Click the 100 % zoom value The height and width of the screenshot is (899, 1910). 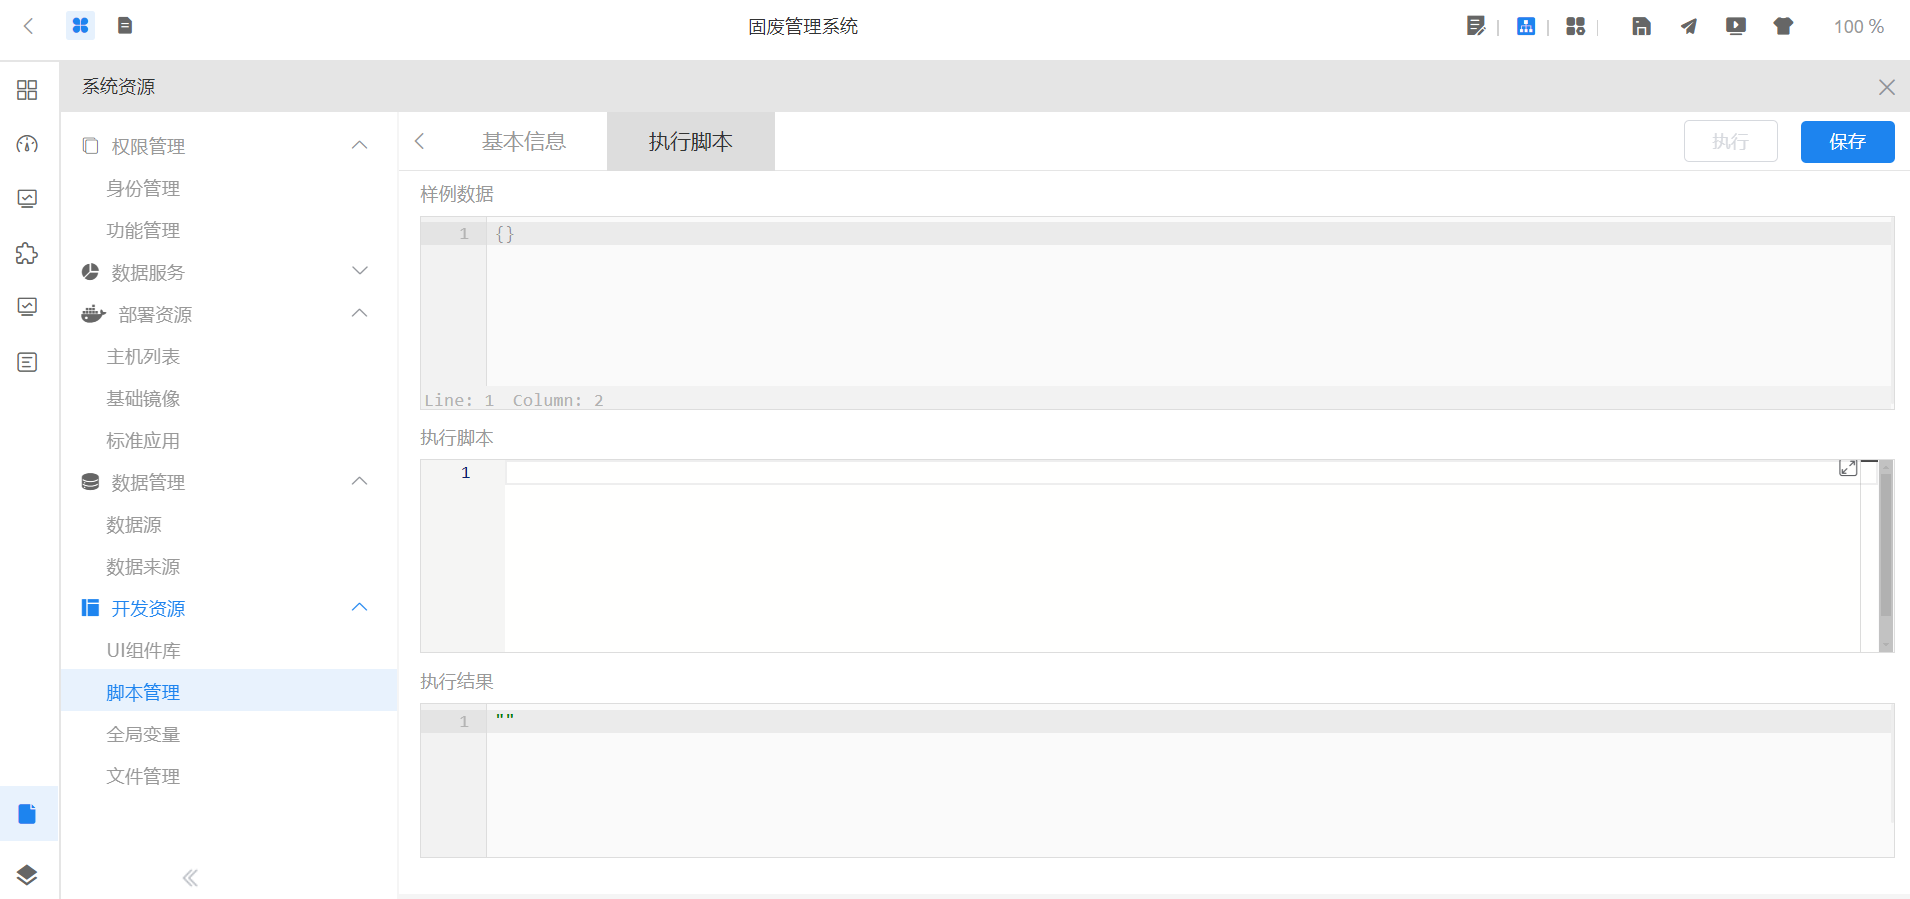(1858, 27)
